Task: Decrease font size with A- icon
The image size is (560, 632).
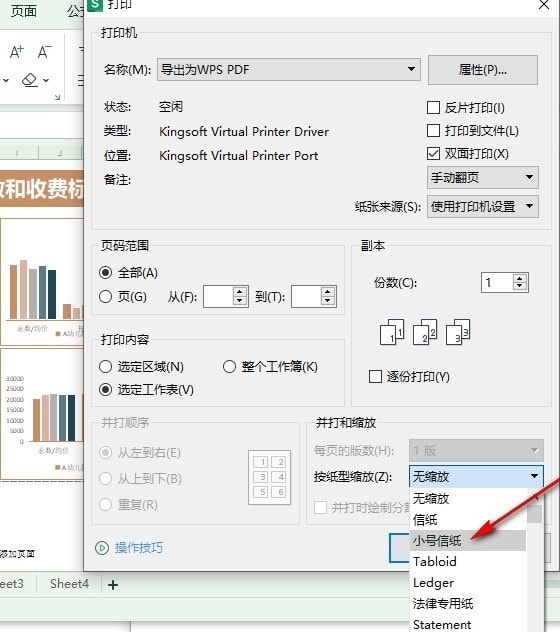Action: pos(44,52)
